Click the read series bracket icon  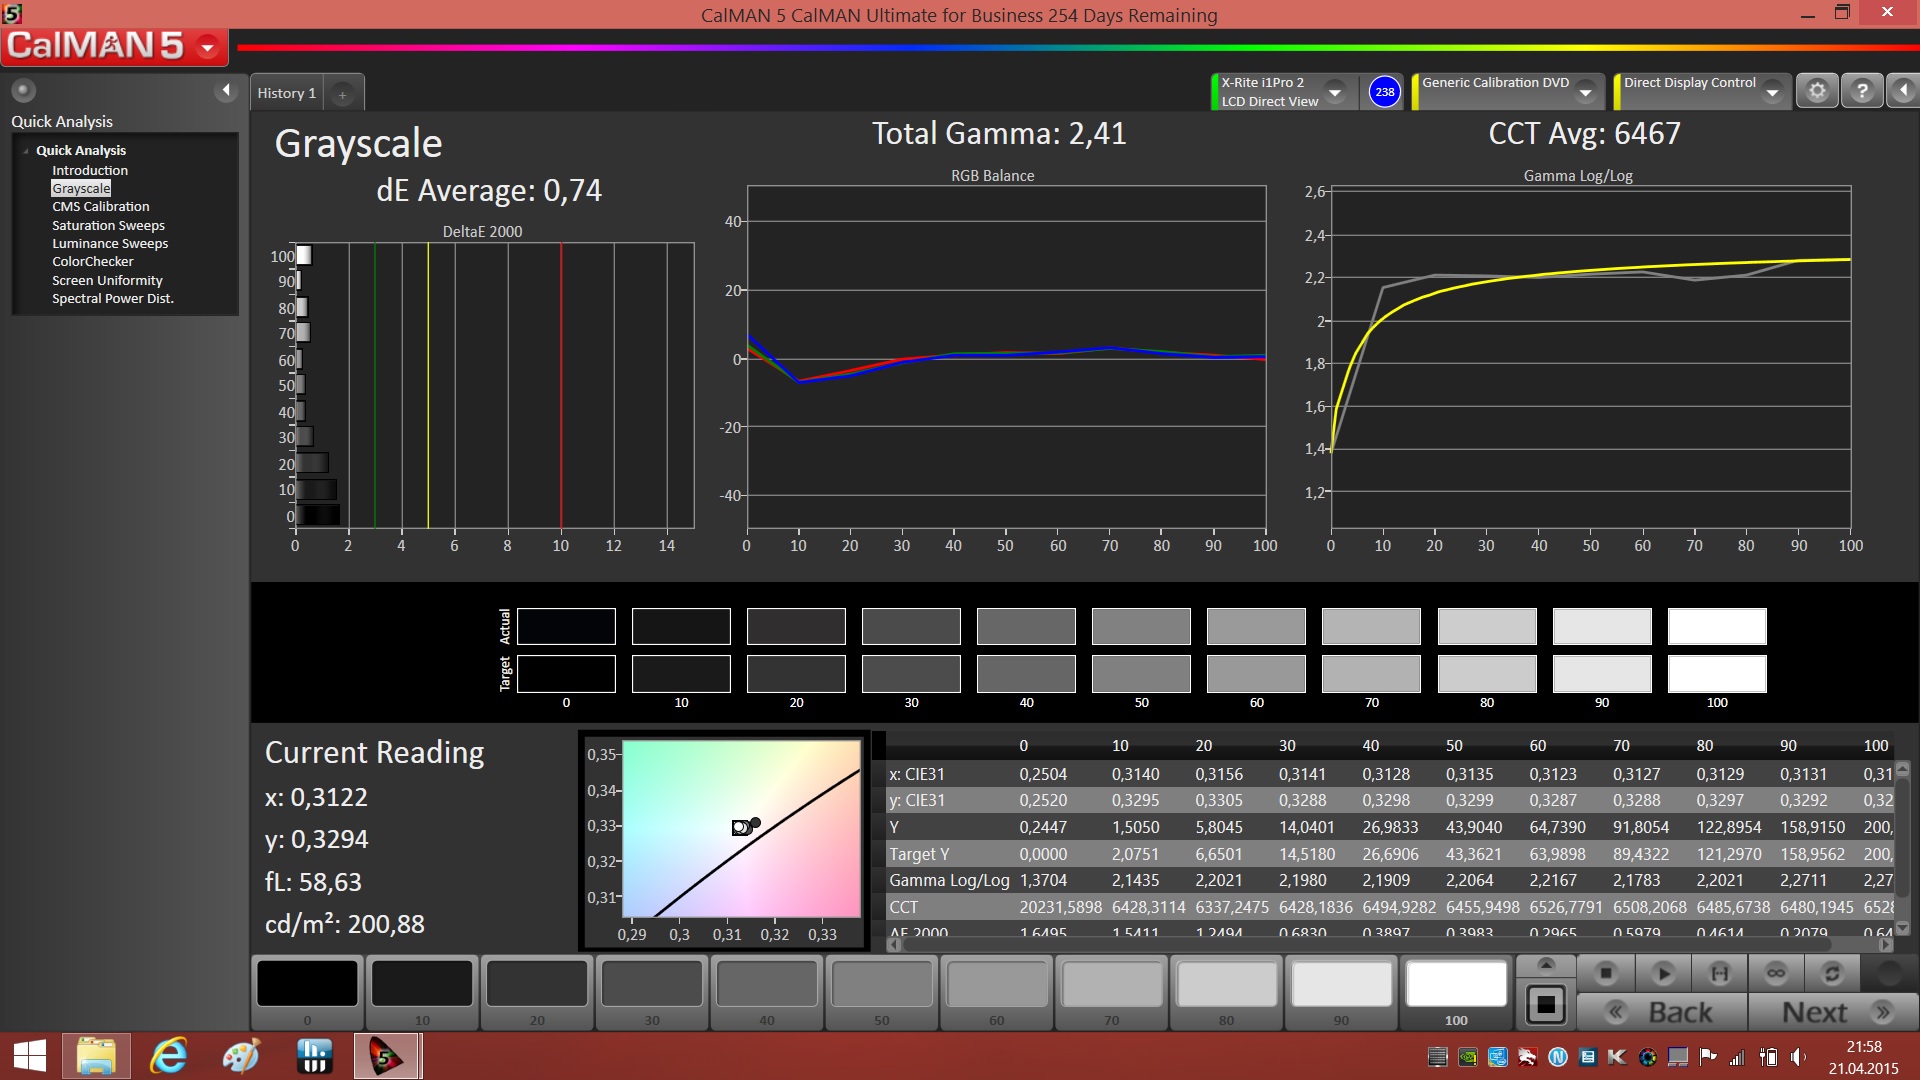click(x=1719, y=973)
